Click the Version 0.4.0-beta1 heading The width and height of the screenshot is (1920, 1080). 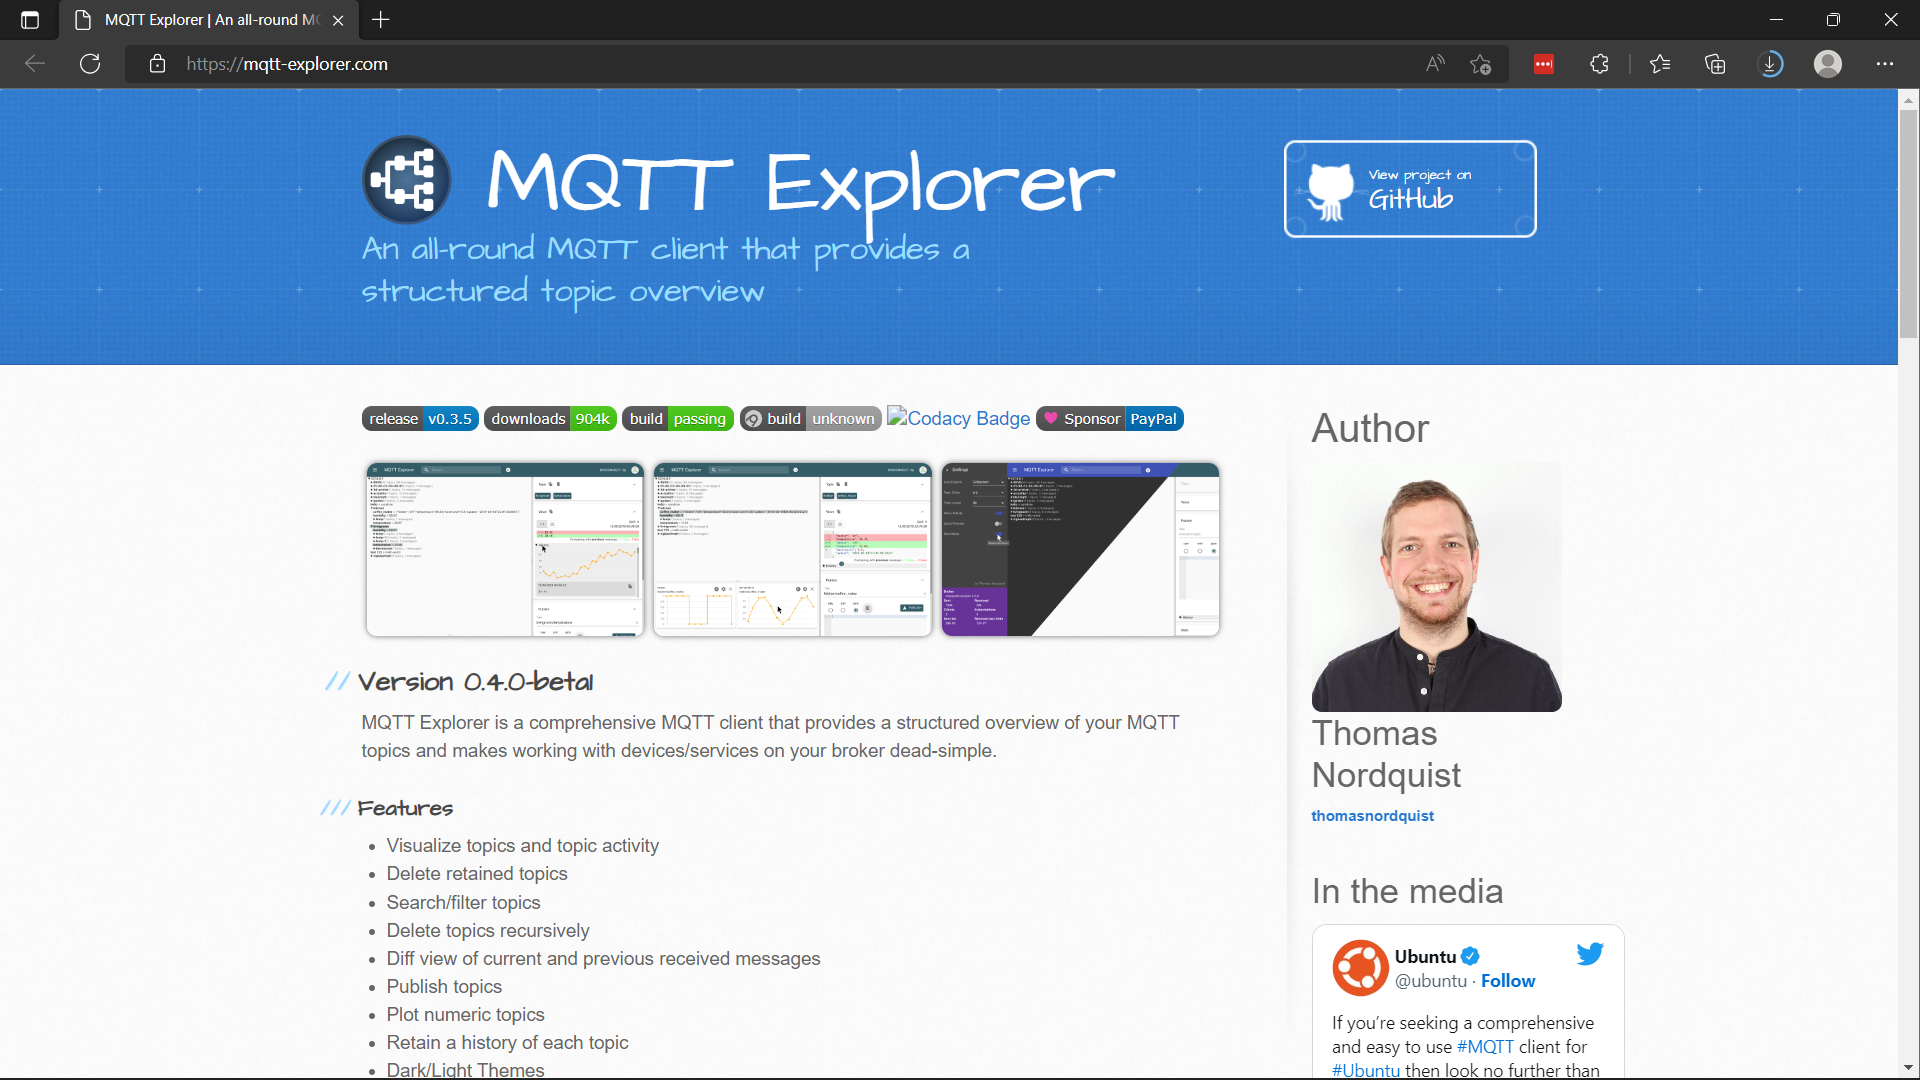click(x=475, y=682)
